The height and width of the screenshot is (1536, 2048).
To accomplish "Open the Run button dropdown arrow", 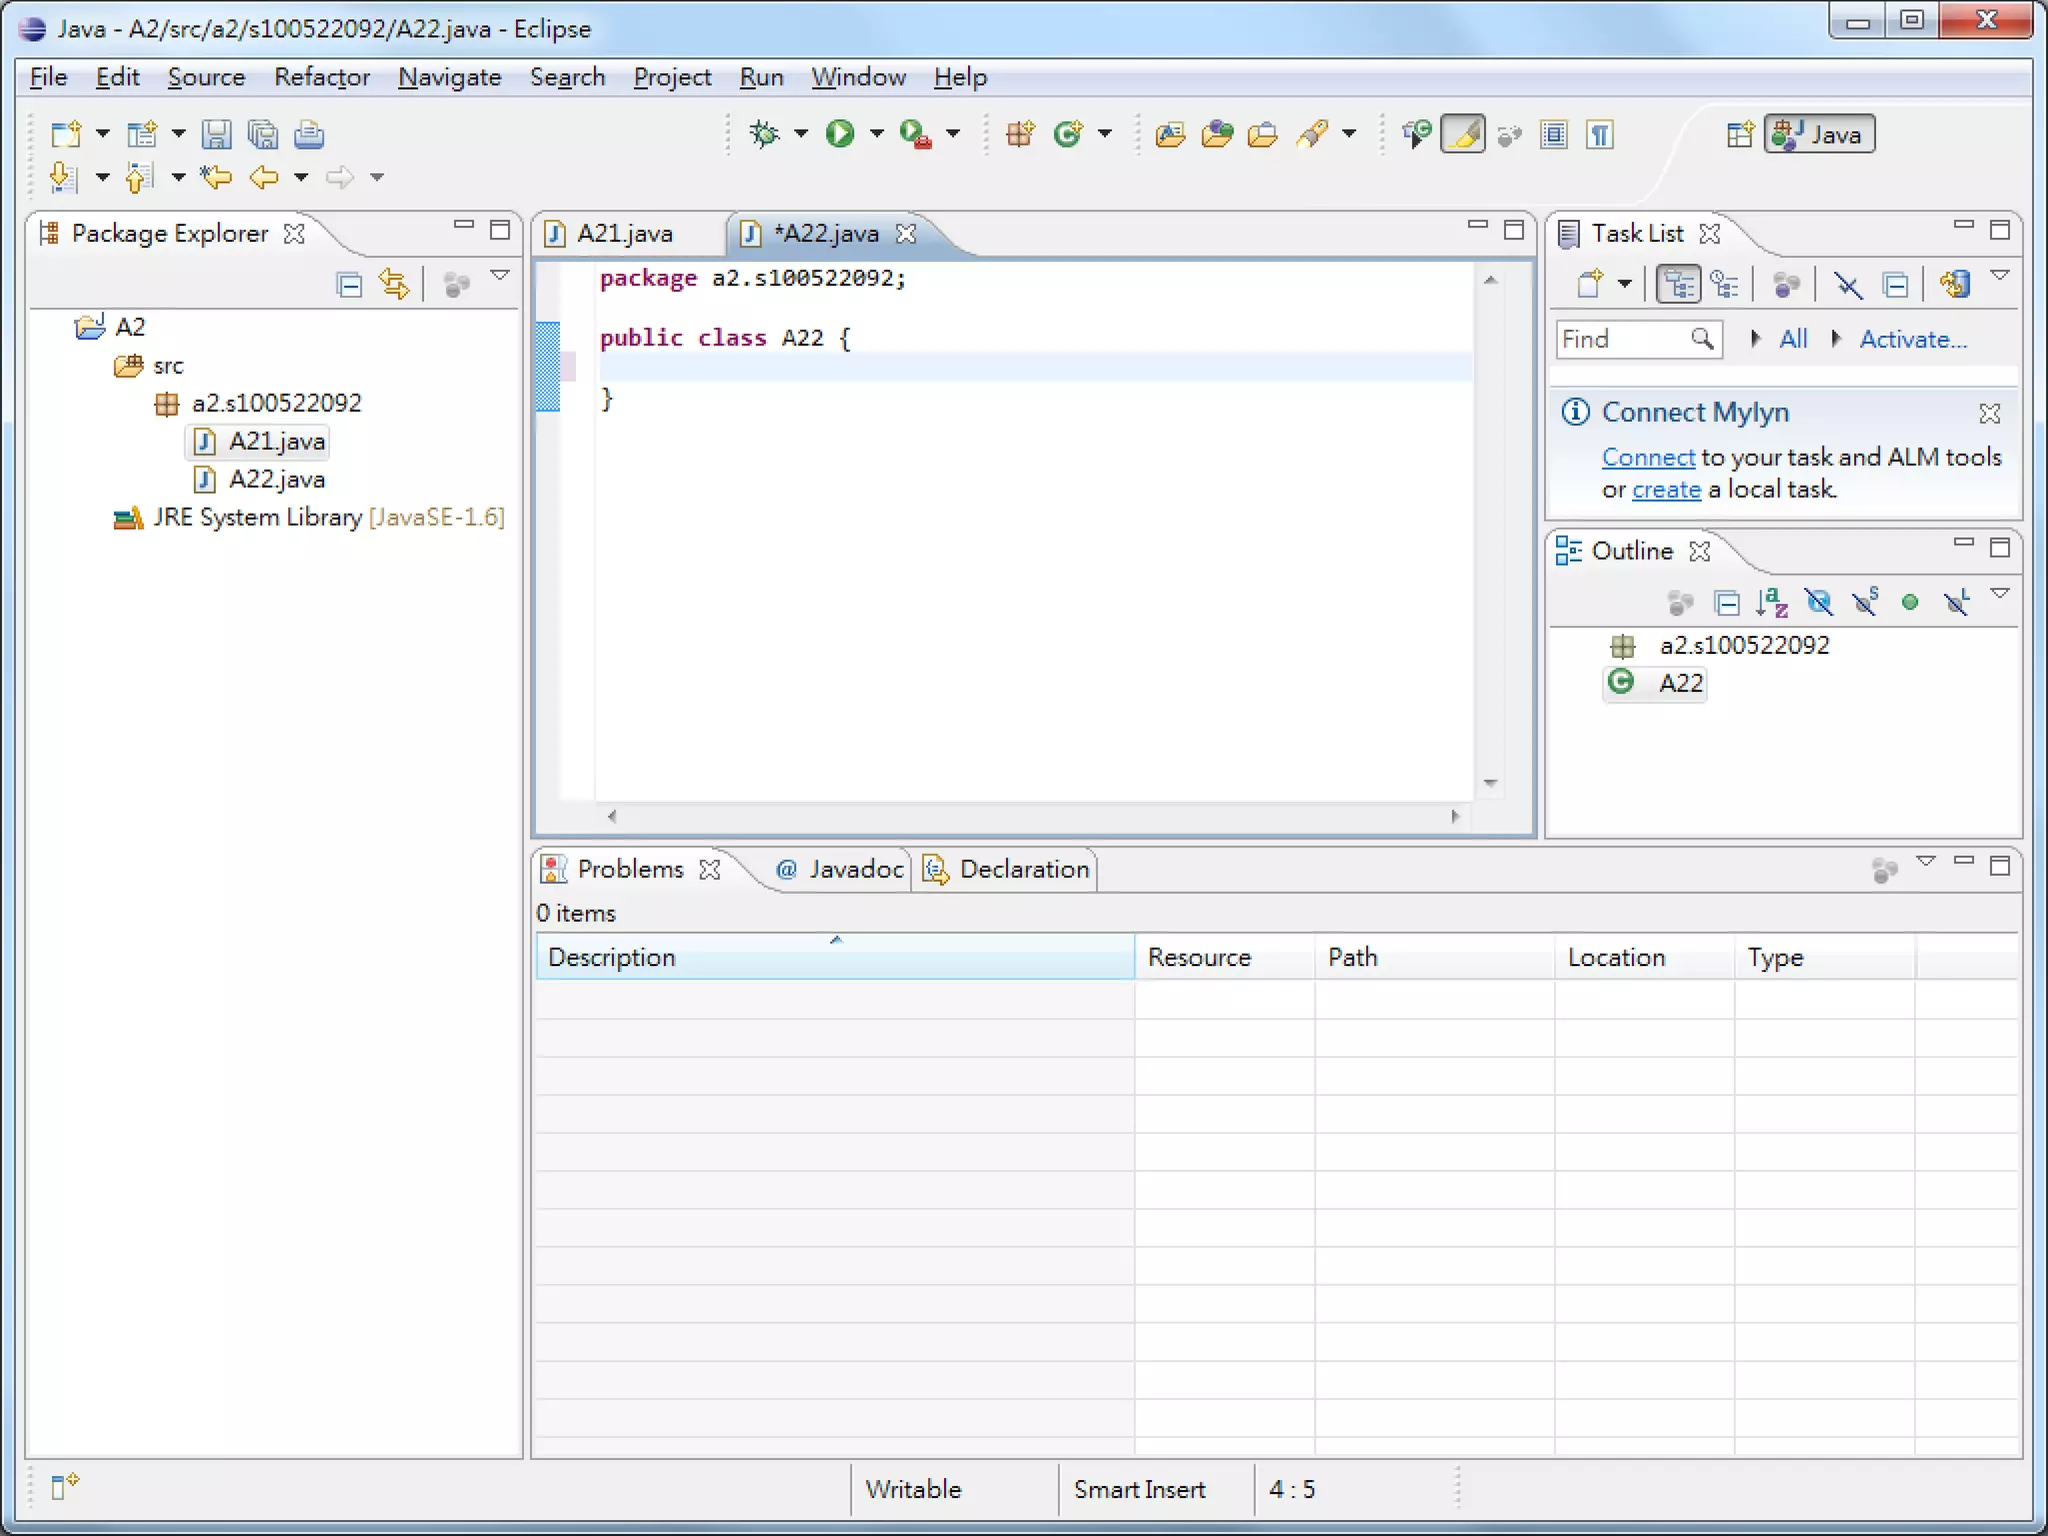I will pos(877,134).
